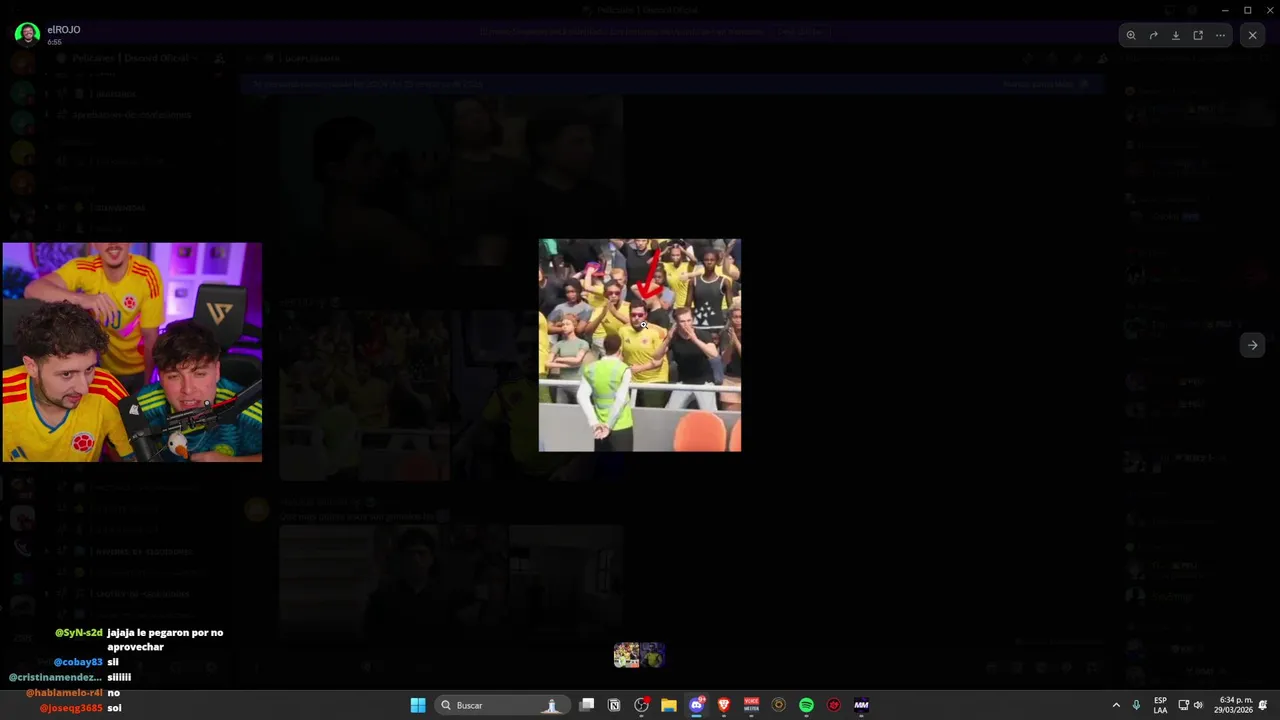
Task: Open the three-dots more options menu
Action: [1220, 35]
